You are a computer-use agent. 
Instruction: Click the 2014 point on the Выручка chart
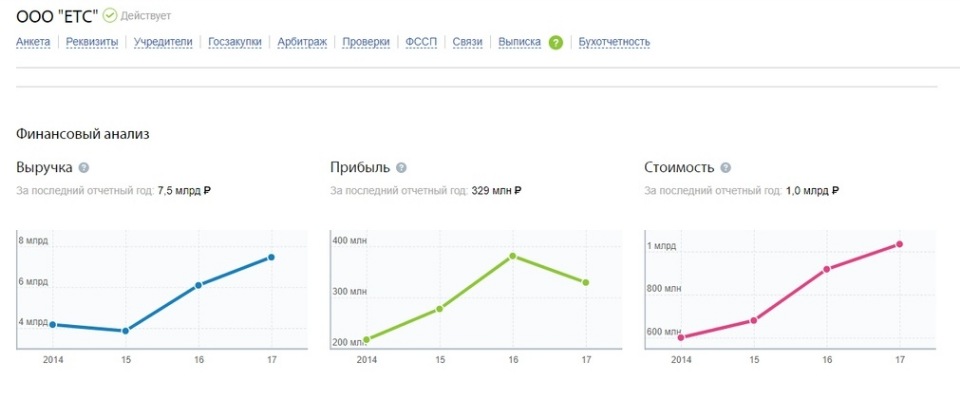click(x=53, y=325)
